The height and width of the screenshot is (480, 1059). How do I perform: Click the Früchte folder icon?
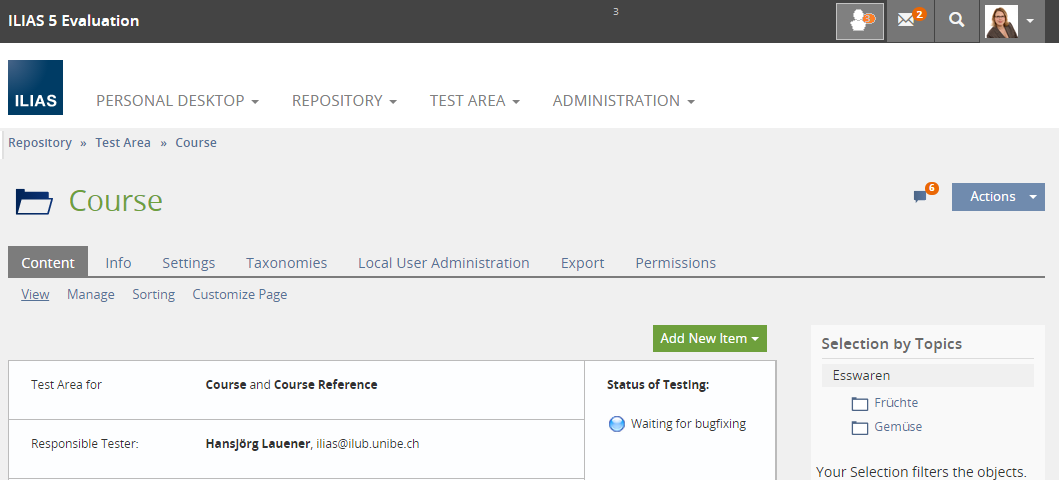pos(860,404)
